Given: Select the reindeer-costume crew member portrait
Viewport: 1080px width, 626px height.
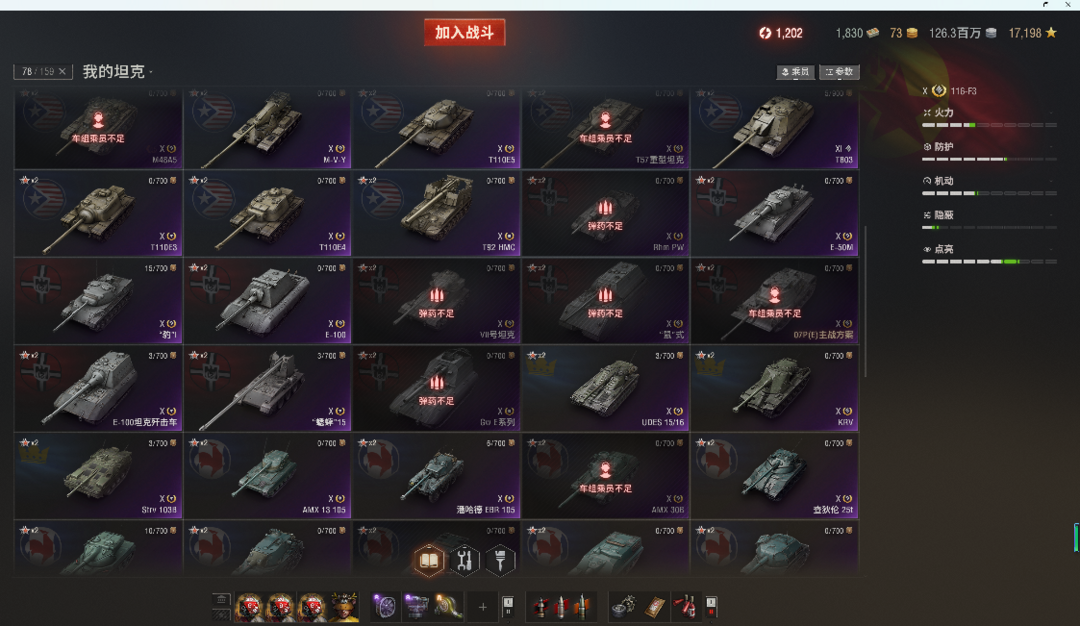Looking at the screenshot, I should tap(344, 607).
